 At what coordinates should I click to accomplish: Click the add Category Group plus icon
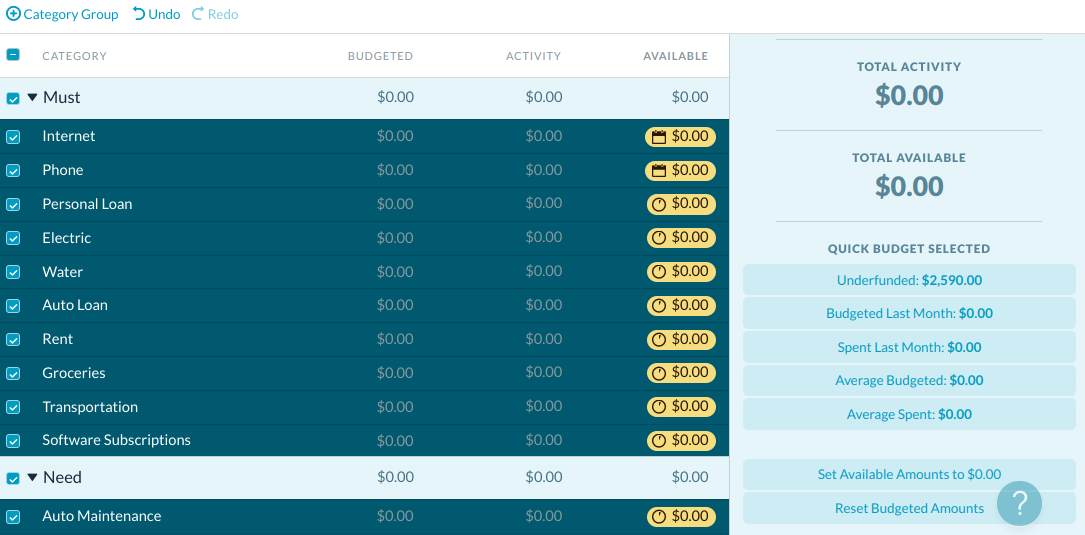click(x=13, y=14)
